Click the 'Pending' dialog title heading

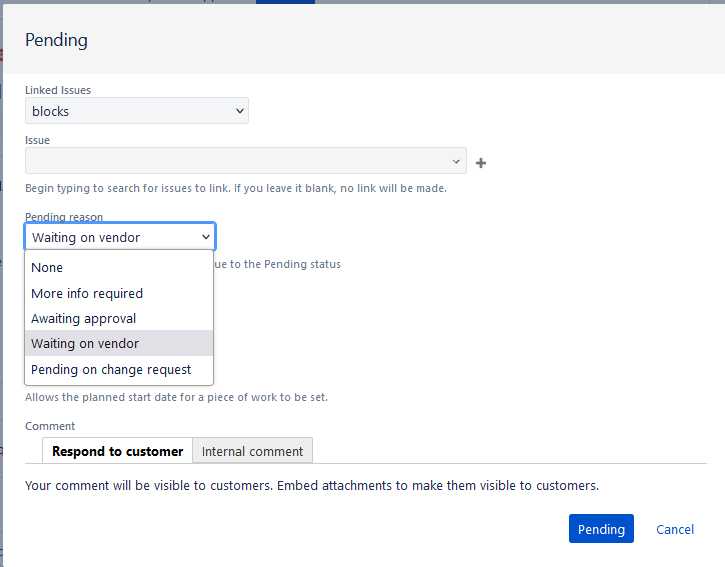tap(56, 40)
